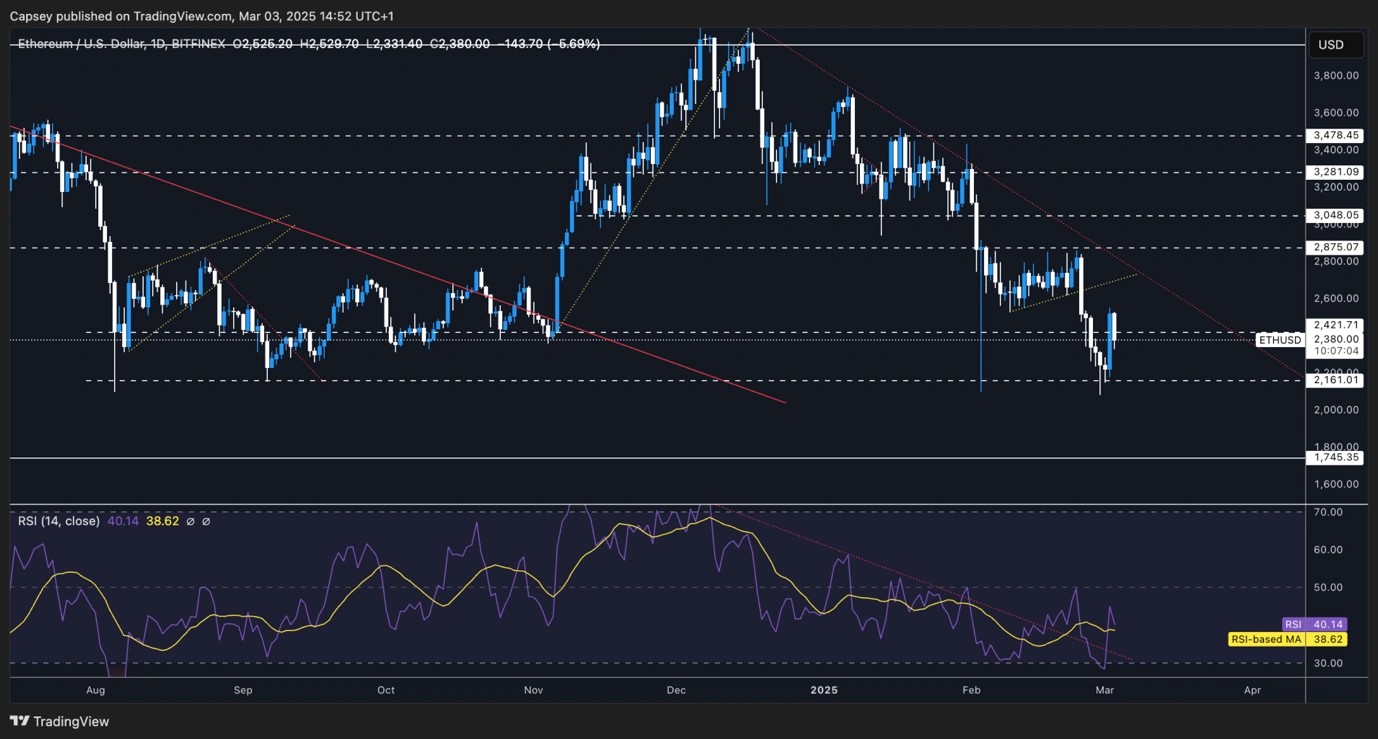The image size is (1378, 739).
Task: Click the Mar label on time axis
Action: click(x=1105, y=690)
